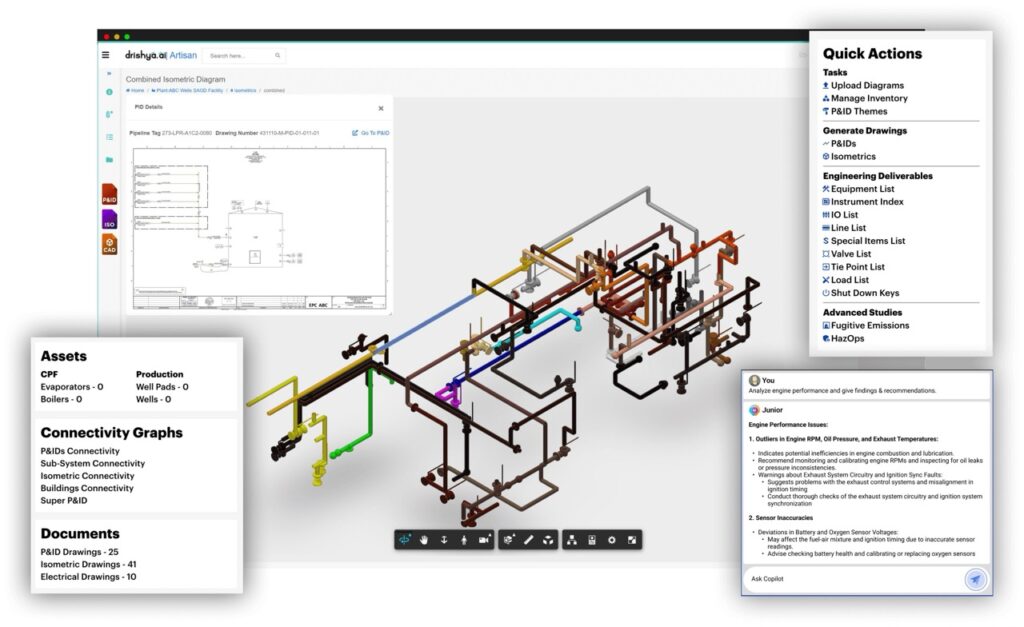Open the Camera interactions tool

484,540
